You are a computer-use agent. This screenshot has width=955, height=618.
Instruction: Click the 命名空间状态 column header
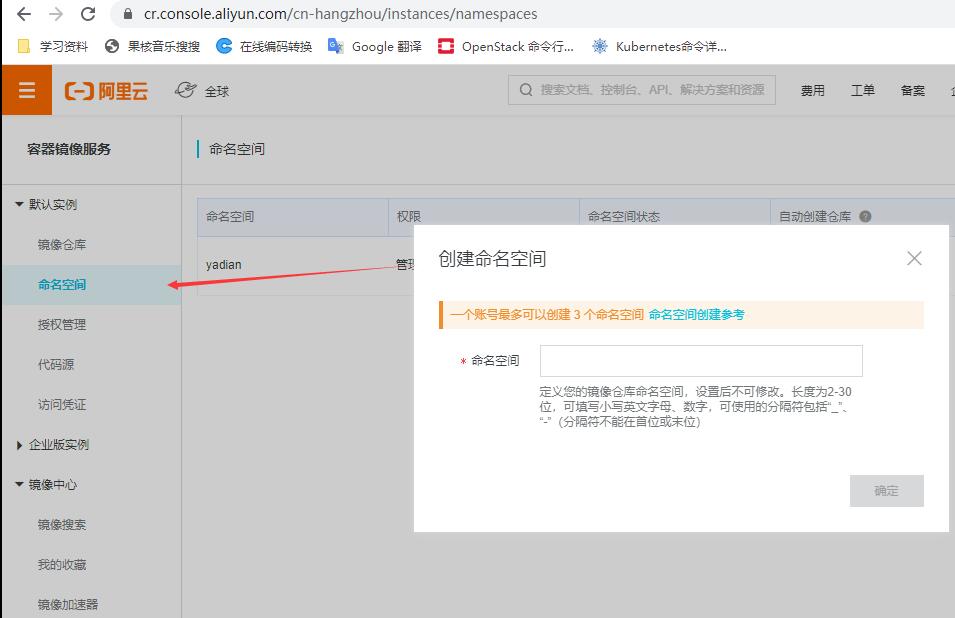coord(624,217)
